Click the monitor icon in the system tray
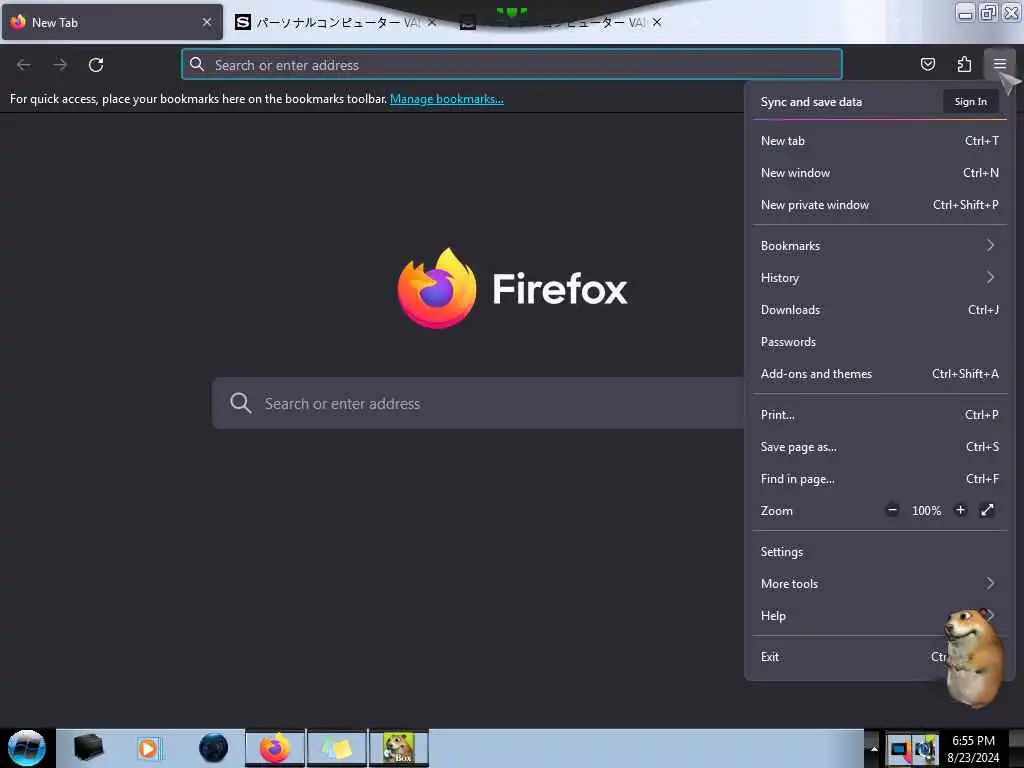 point(899,749)
